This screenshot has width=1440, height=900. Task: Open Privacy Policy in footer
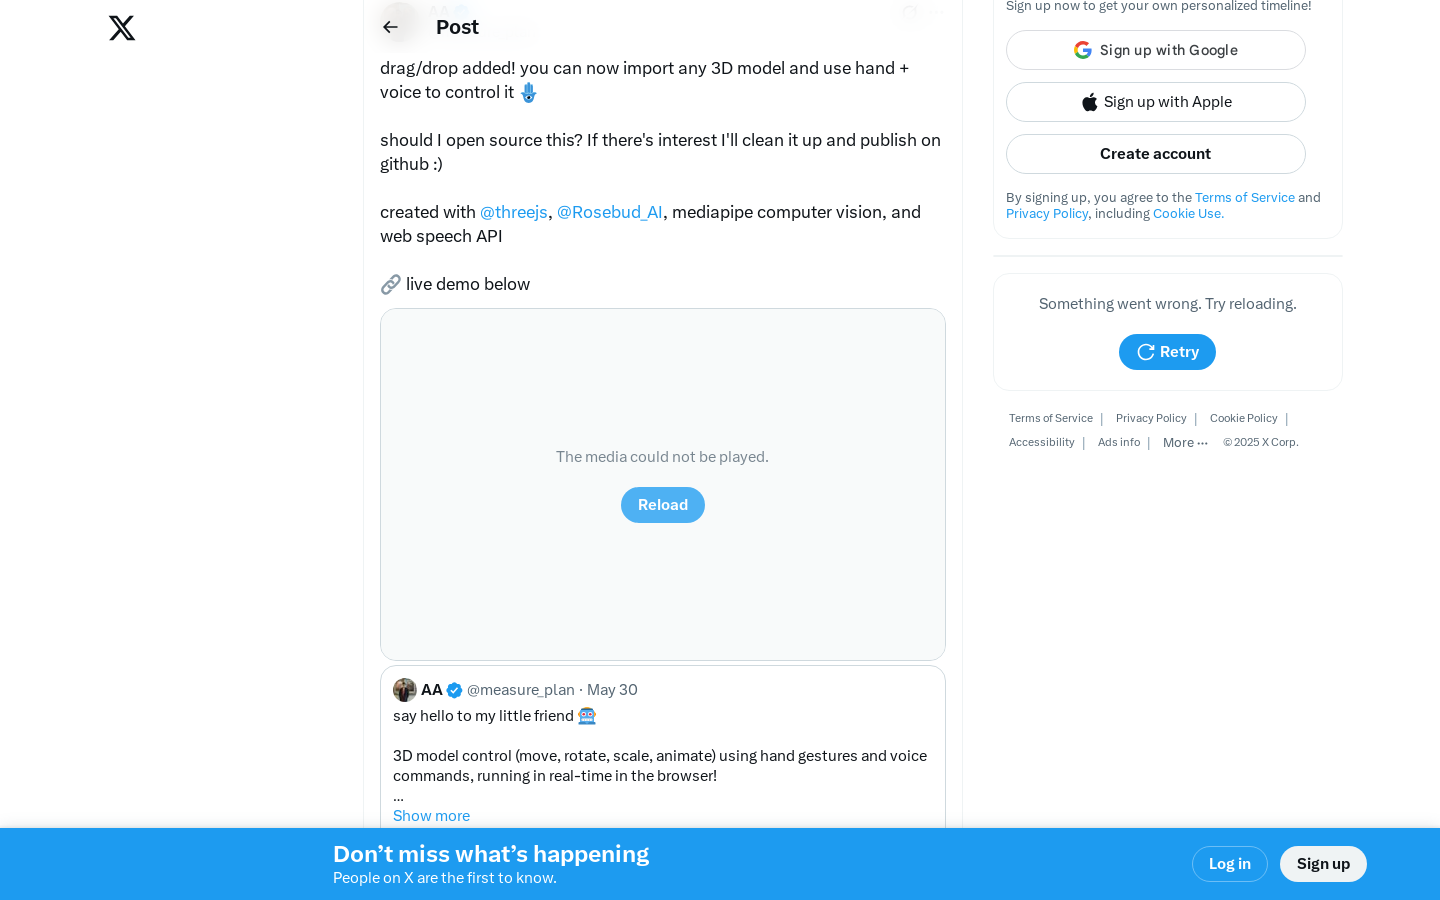tap(1151, 419)
